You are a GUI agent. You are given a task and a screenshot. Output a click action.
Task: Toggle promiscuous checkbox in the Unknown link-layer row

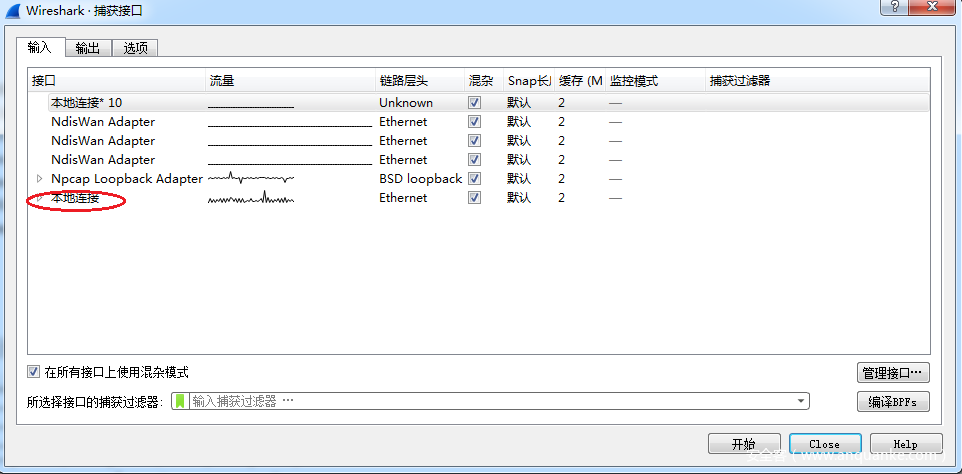click(474, 102)
